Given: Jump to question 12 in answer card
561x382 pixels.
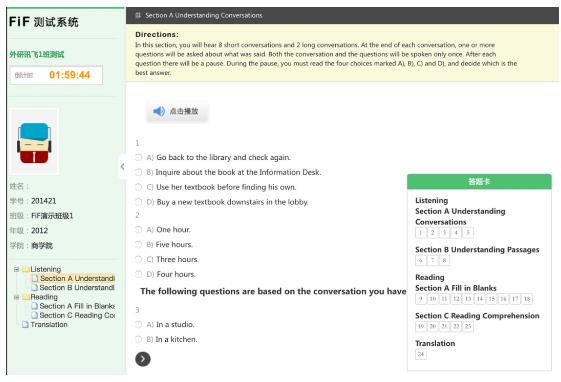Looking at the screenshot, I should tap(456, 299).
